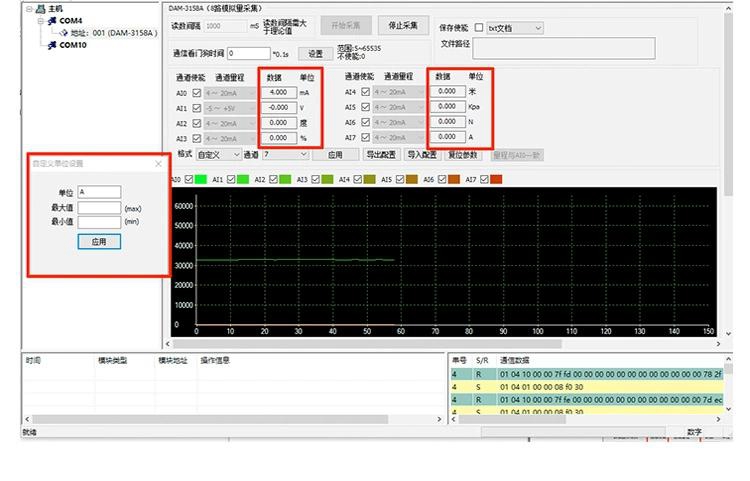Click 应用 in the custom unit dialog
Viewport: 750px width, 481px height.
point(98,241)
